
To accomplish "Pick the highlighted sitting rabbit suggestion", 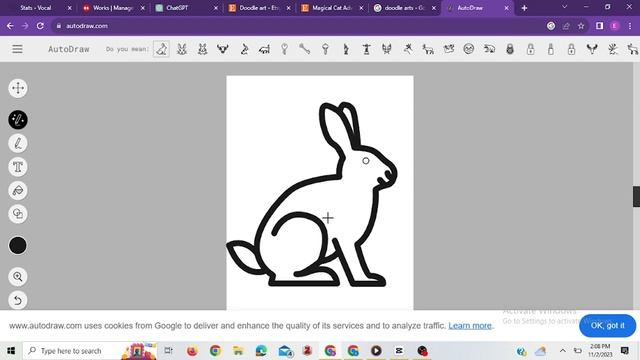I will (x=161, y=49).
